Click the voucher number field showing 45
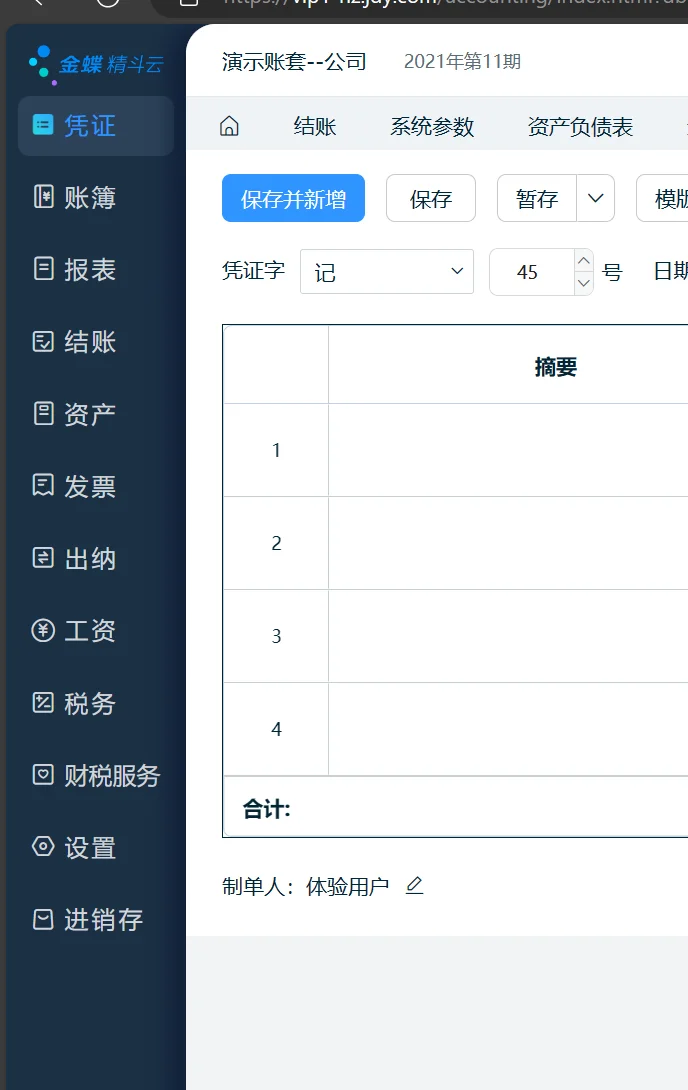 point(532,272)
